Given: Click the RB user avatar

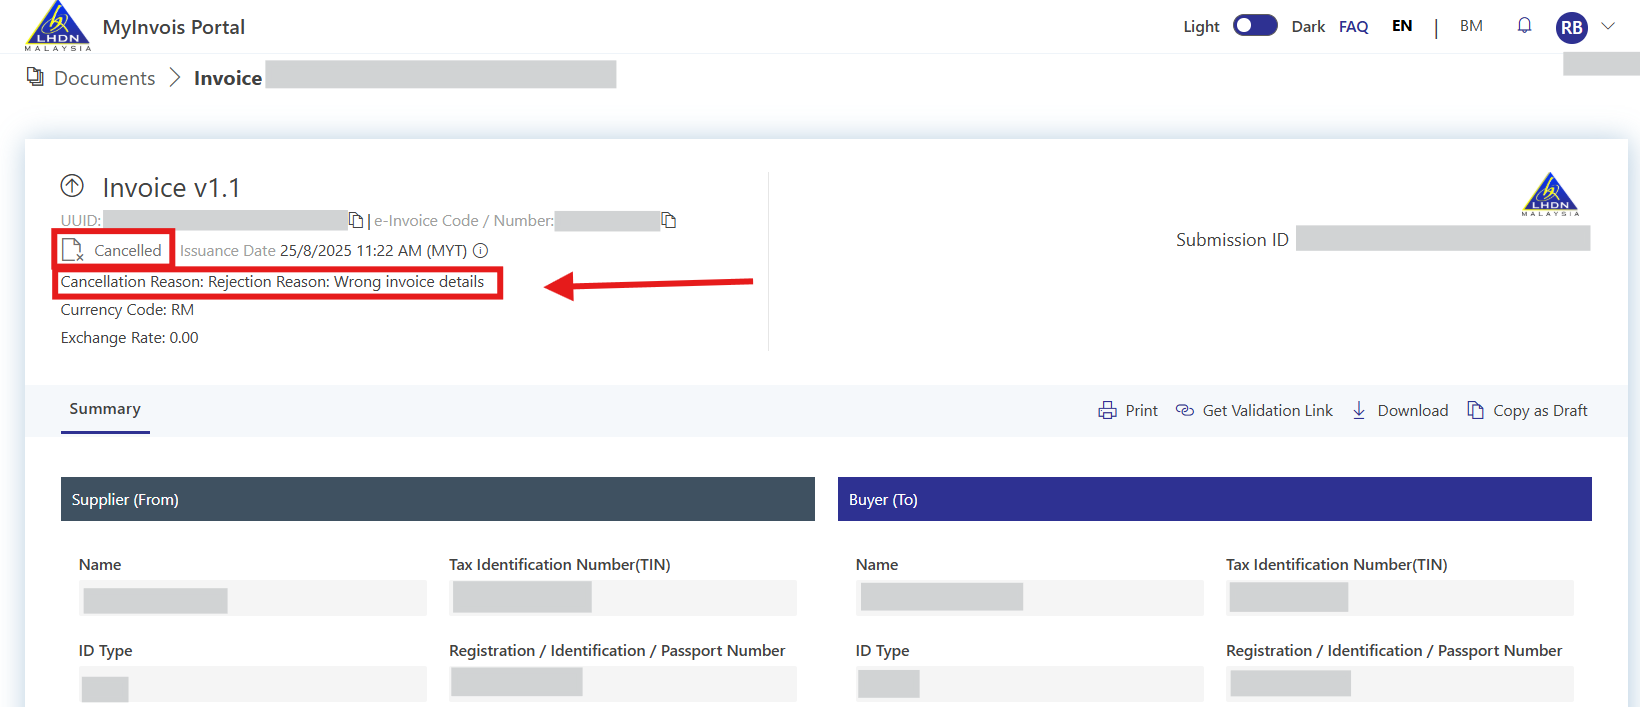Looking at the screenshot, I should (1572, 27).
